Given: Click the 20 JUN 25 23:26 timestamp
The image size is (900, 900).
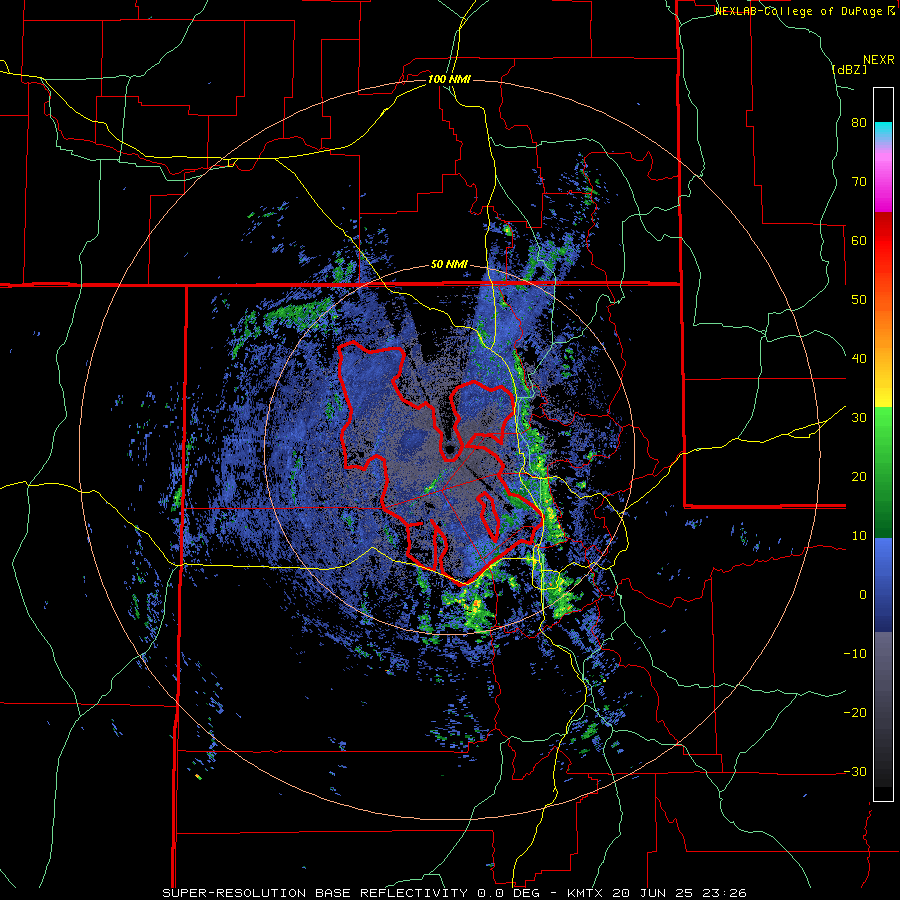Looking at the screenshot, I should click(x=679, y=893).
